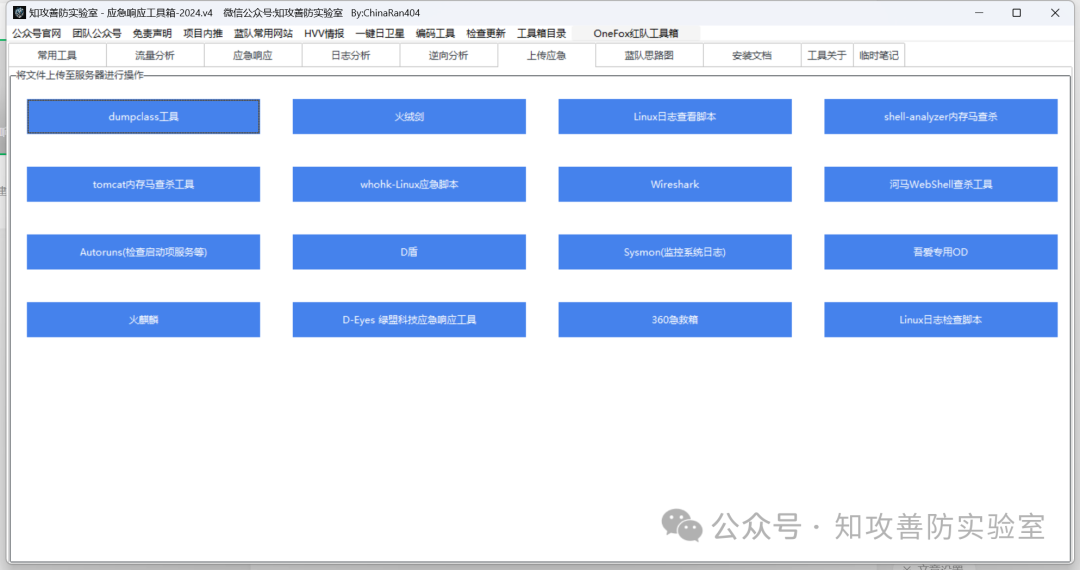
Task: Open the 火麒麟 tool
Action: click(x=143, y=319)
